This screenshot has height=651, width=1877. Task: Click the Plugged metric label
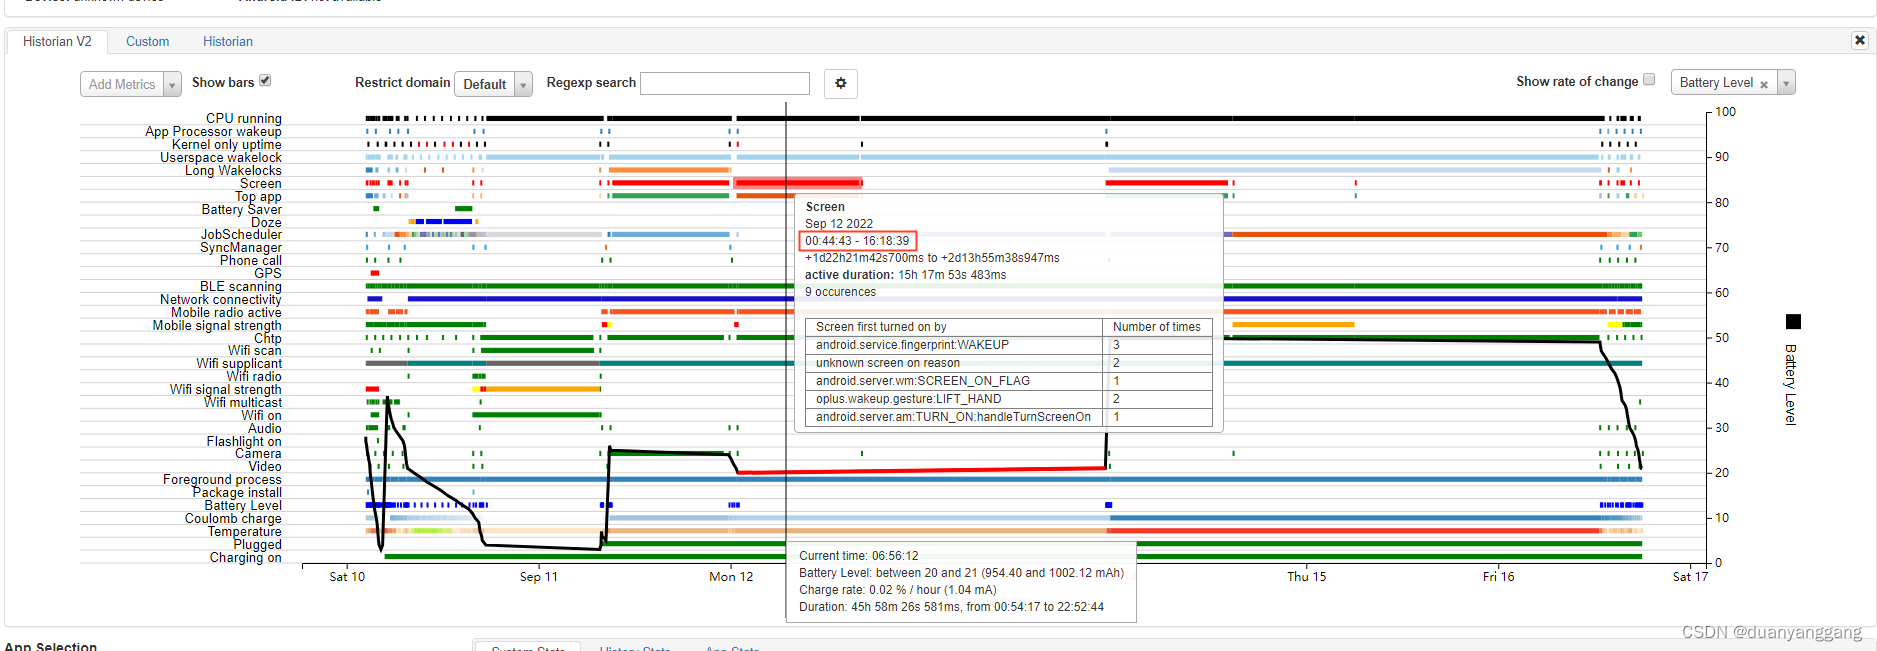pyautogui.click(x=258, y=544)
